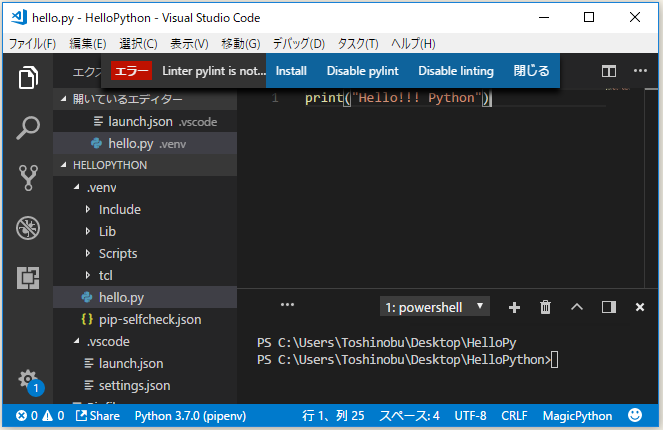This screenshot has width=663, height=430.
Task: Change encoding via UTF-8 status item
Action: coord(470,416)
